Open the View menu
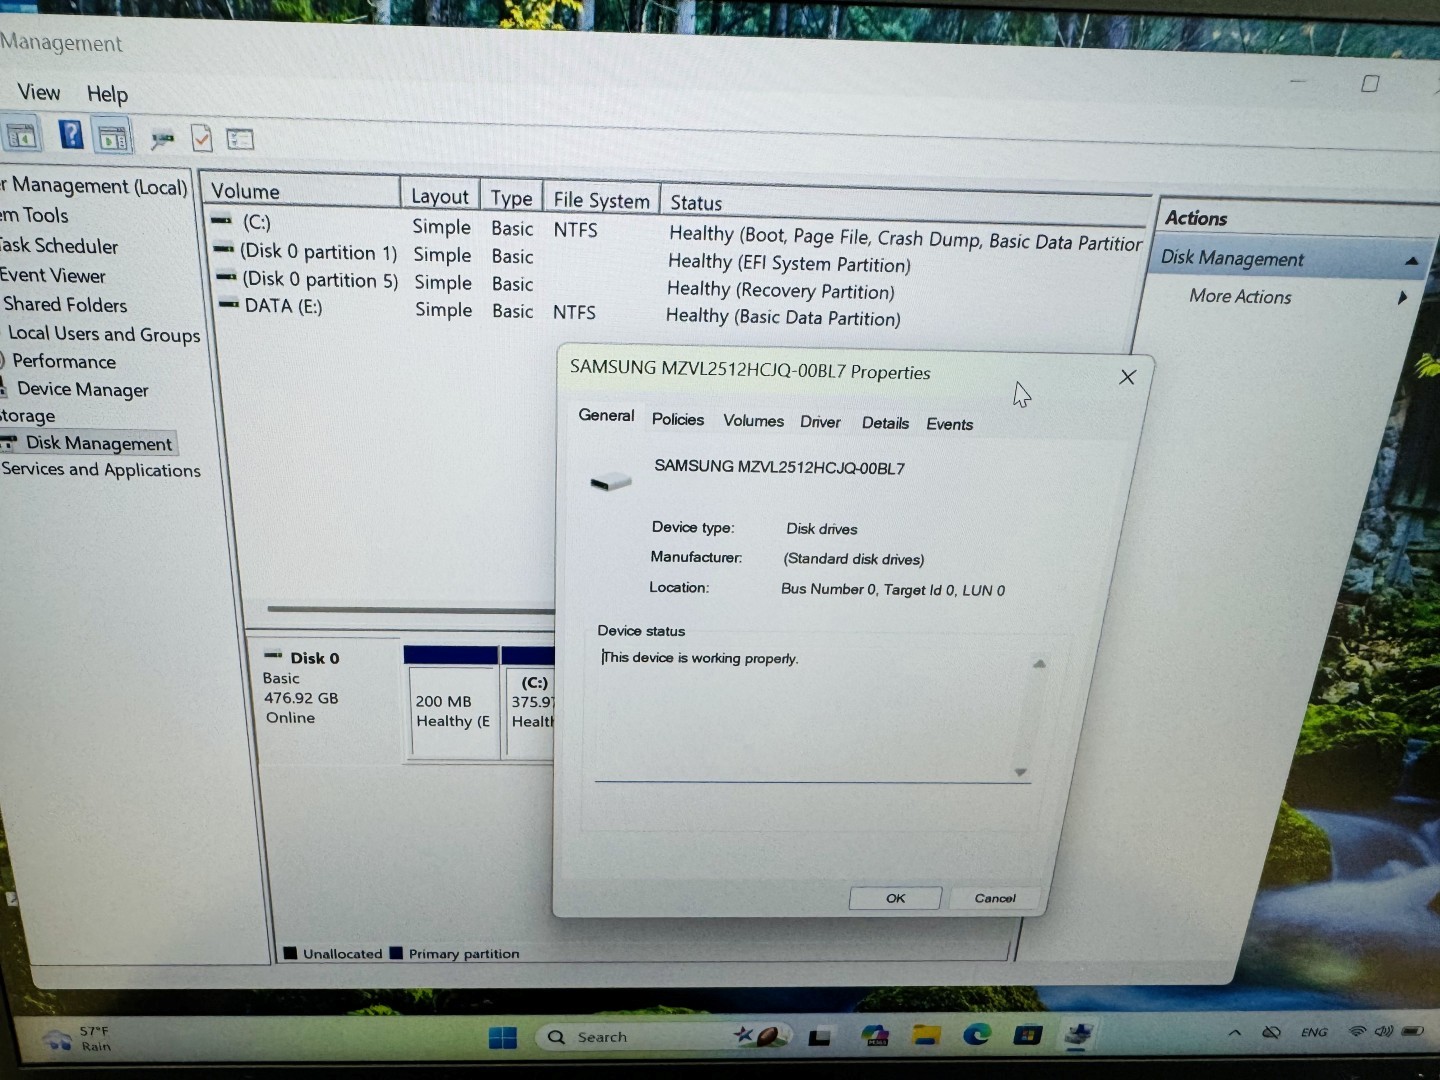Image resolution: width=1440 pixels, height=1080 pixels. coord(39,92)
